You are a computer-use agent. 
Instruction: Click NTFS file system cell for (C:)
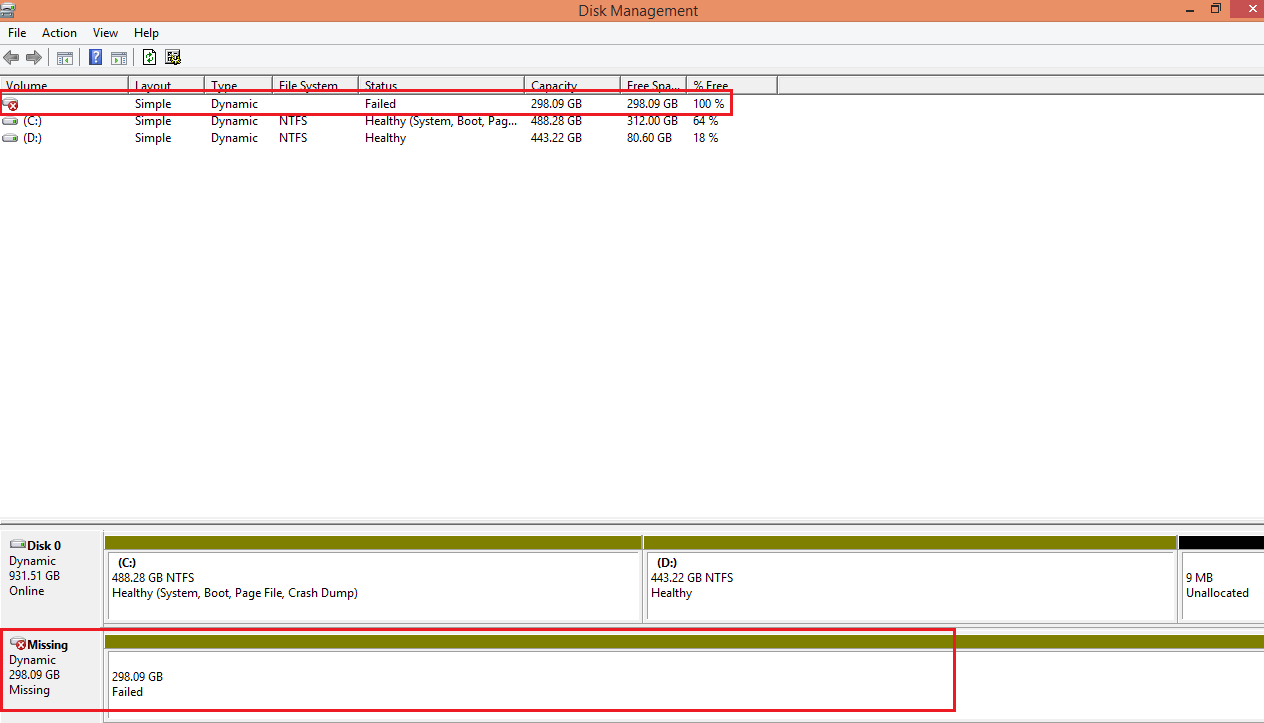click(x=293, y=121)
